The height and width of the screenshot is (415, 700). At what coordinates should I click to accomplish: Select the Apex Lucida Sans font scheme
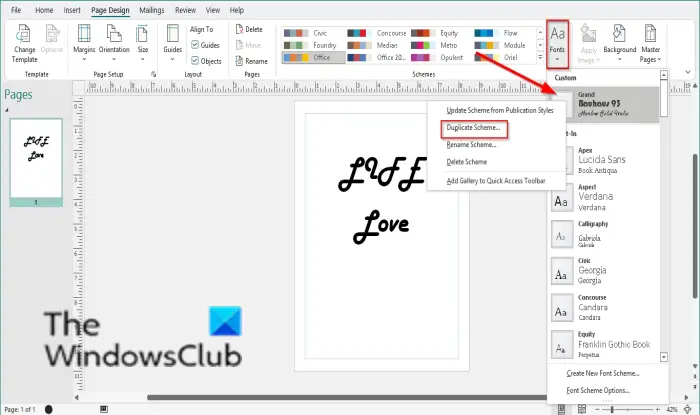pyautogui.click(x=604, y=161)
